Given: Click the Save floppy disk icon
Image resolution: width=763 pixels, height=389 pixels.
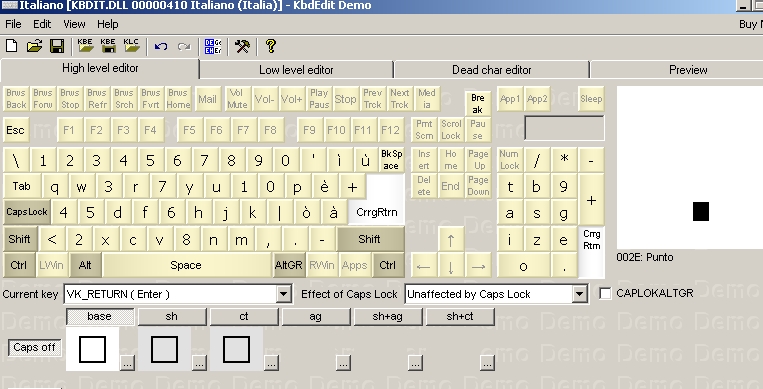Looking at the screenshot, I should point(57,46).
